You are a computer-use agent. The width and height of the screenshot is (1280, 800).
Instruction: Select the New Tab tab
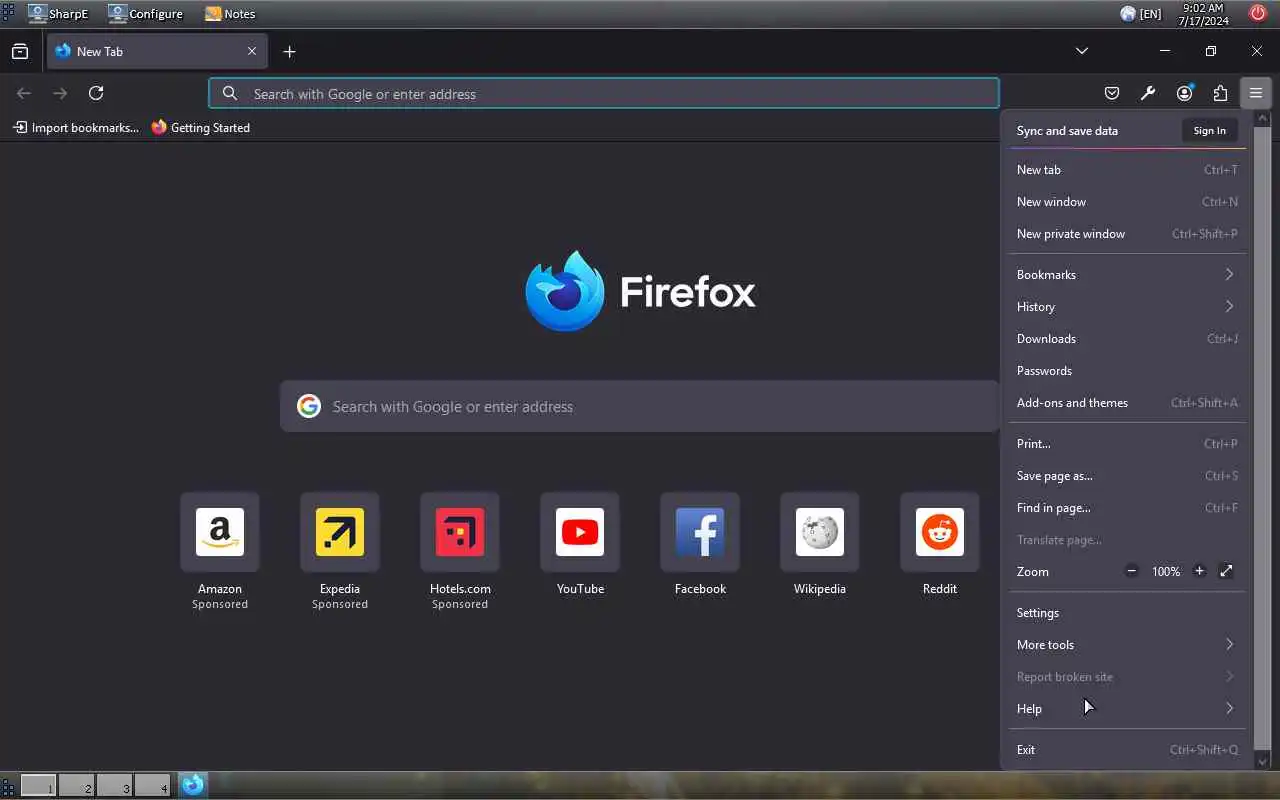[156, 51]
